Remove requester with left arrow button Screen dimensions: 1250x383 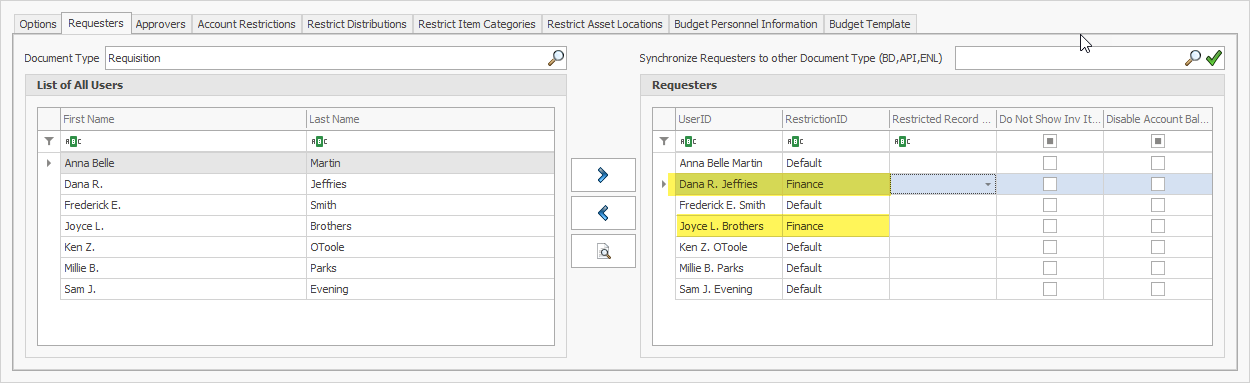tap(603, 213)
